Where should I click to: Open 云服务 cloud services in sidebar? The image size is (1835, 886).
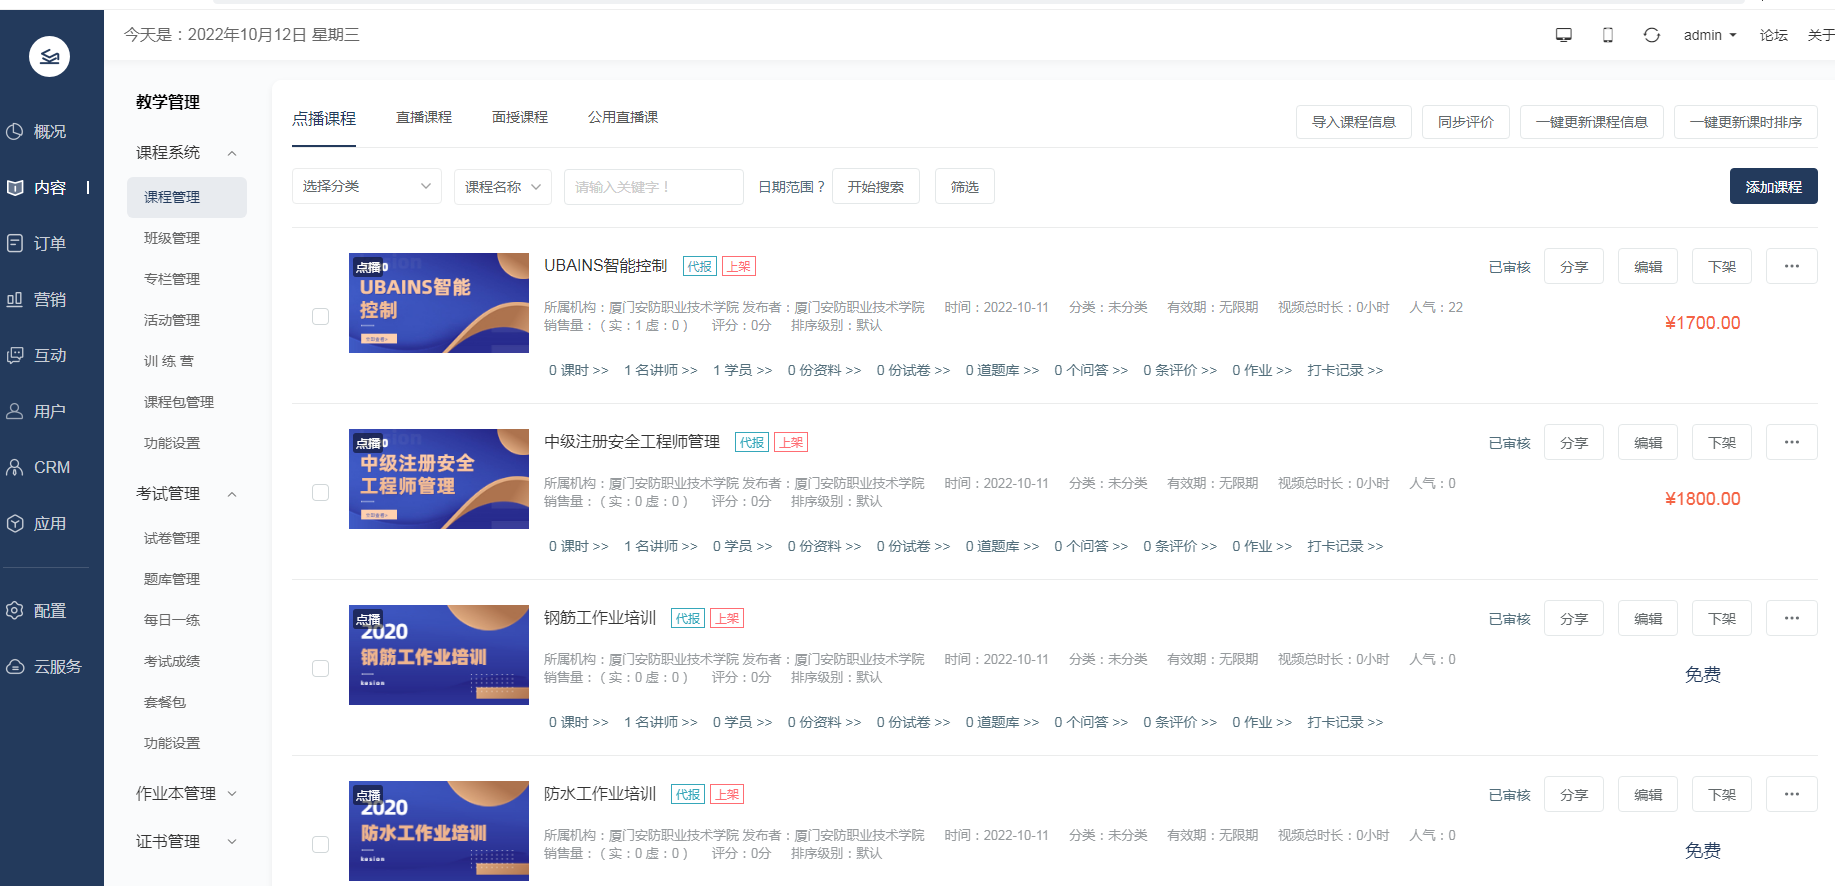pyautogui.click(x=57, y=667)
